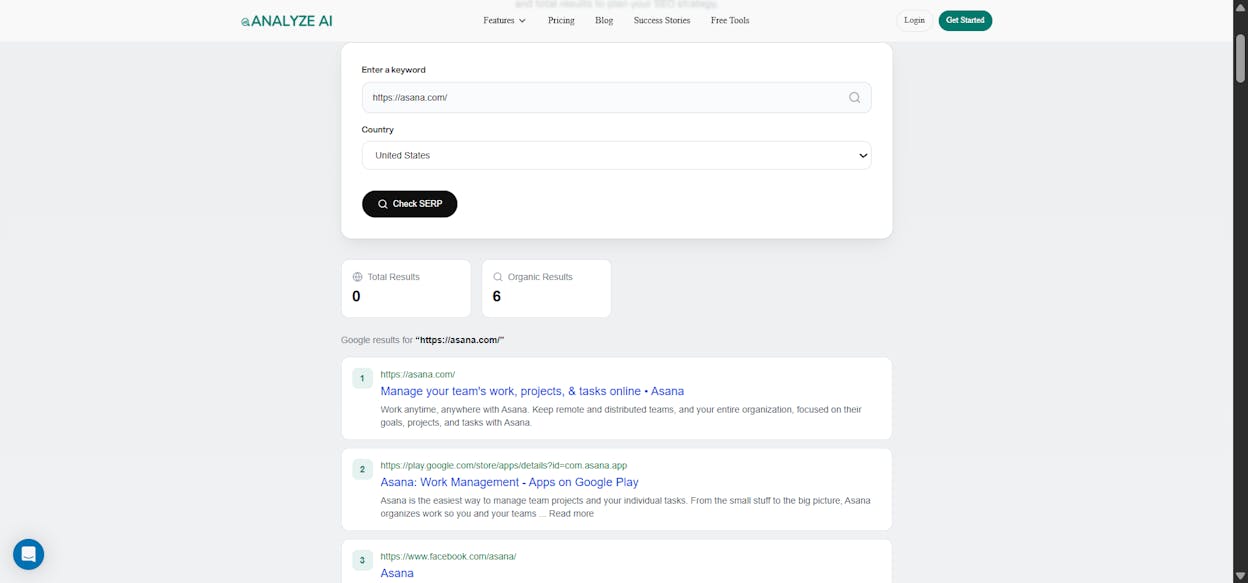
Task: Click the Check SERP button
Action: [409, 204]
